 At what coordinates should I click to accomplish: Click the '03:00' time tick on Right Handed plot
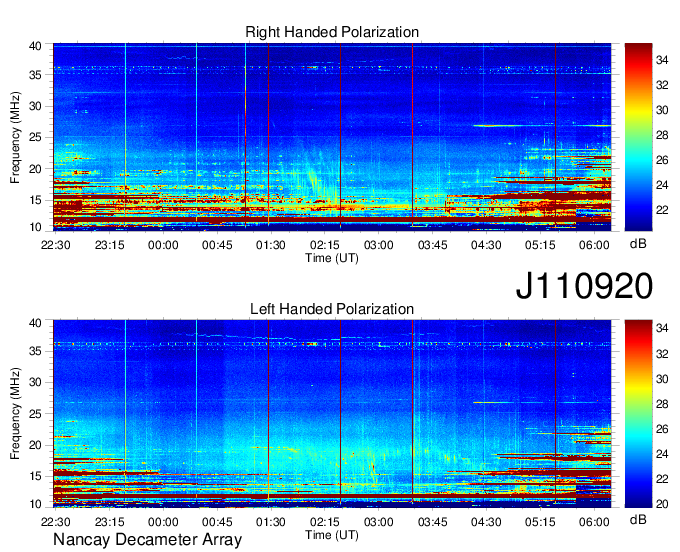pyautogui.click(x=379, y=245)
